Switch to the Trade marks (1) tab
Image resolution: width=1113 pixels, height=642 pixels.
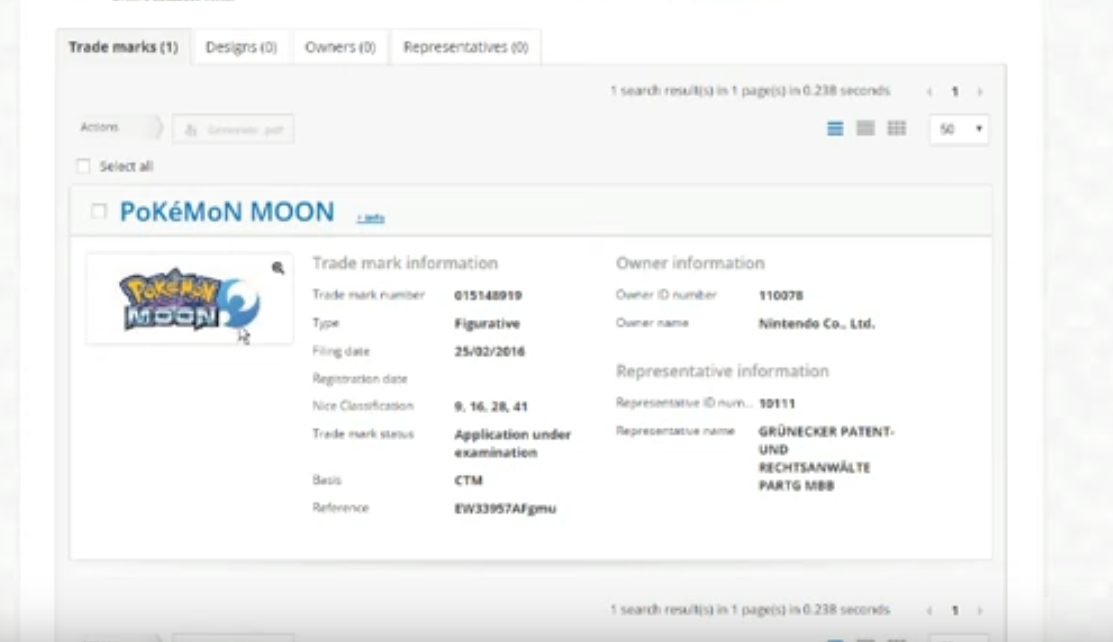(124, 47)
